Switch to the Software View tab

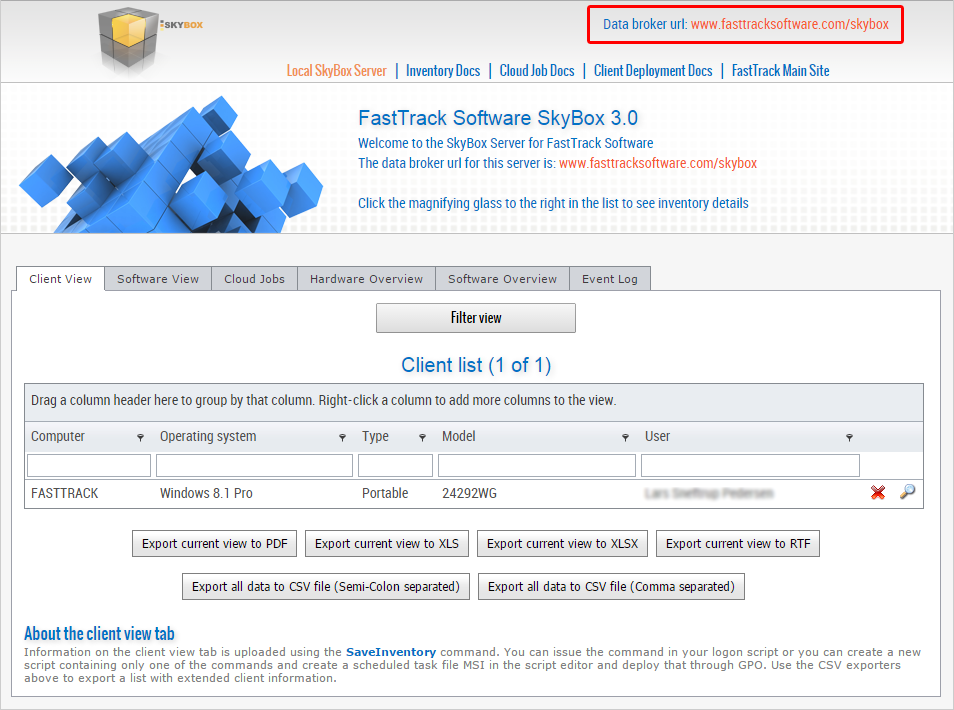tap(158, 279)
